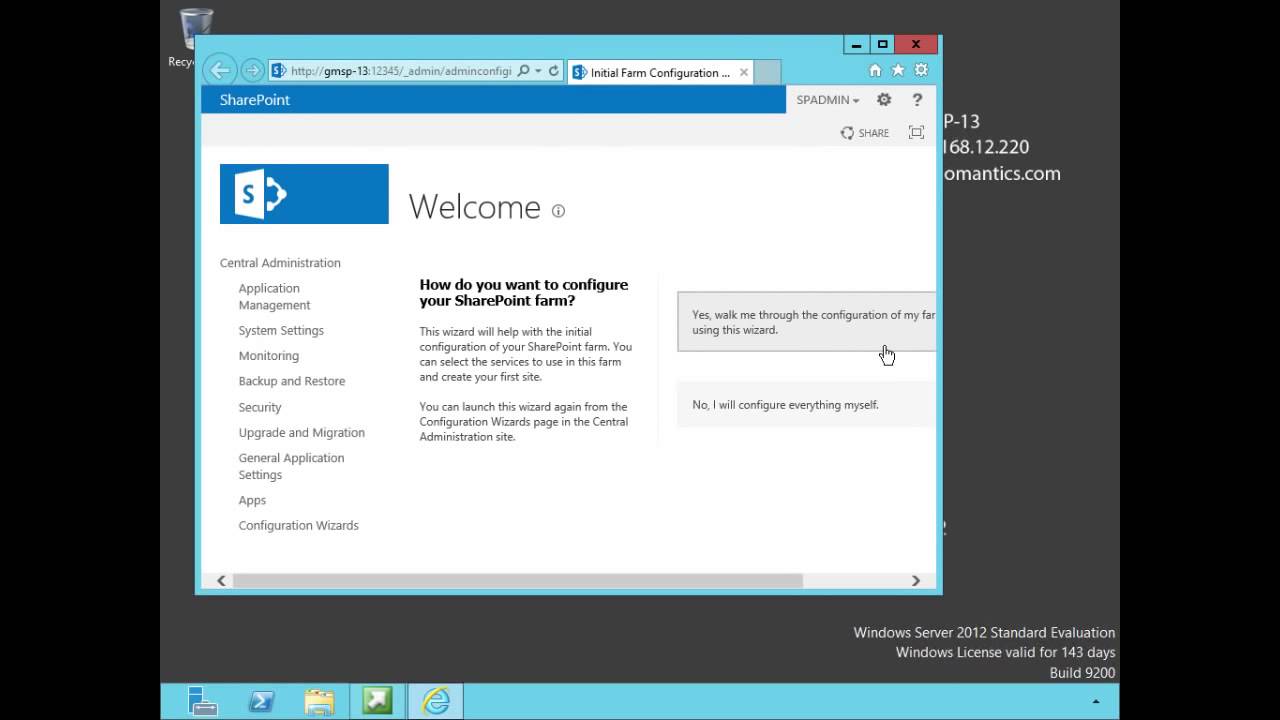Open File Explorer from the taskbar

coord(319,701)
